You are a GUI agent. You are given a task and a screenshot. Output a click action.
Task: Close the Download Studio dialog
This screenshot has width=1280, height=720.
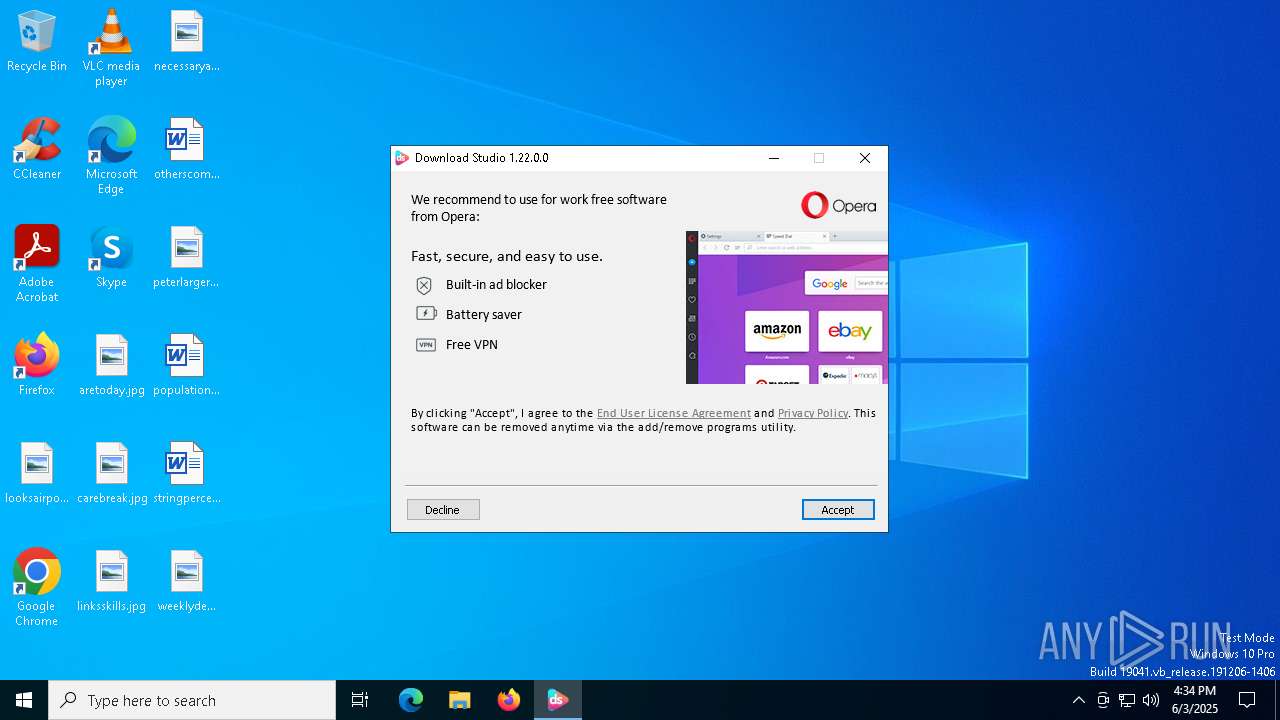tap(865, 158)
